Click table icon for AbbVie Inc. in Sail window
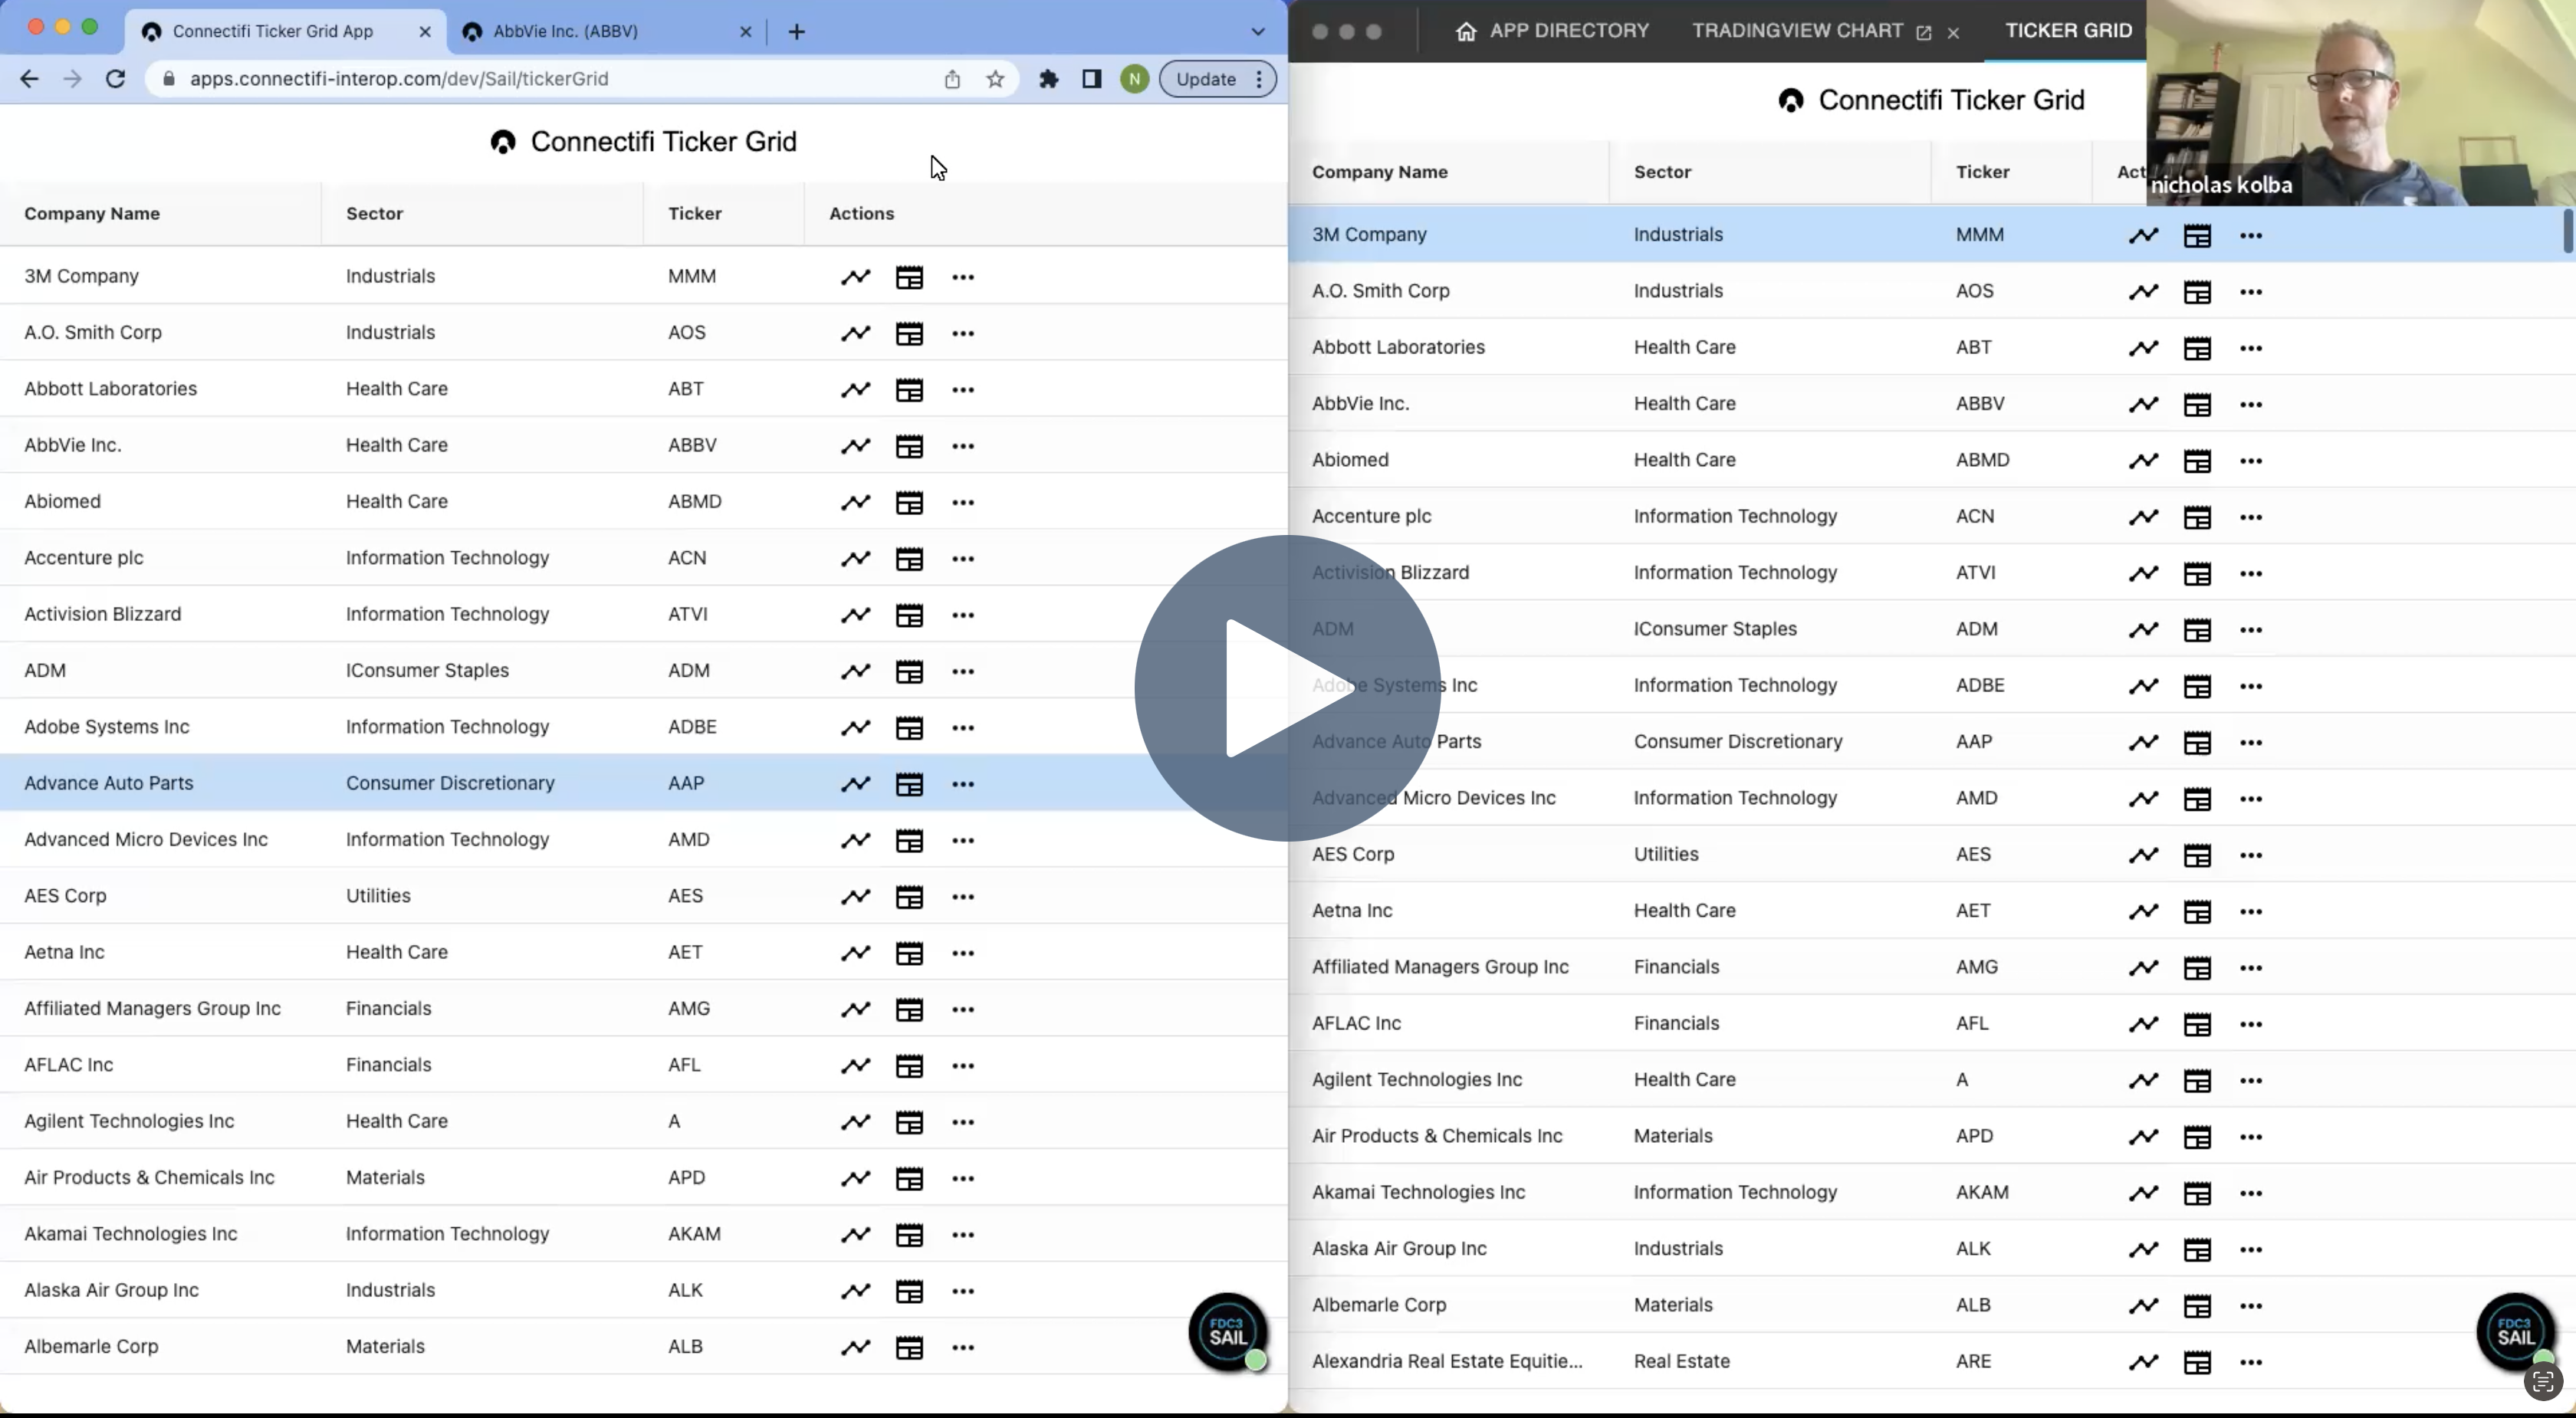Image resolution: width=2576 pixels, height=1418 pixels. 2197,405
